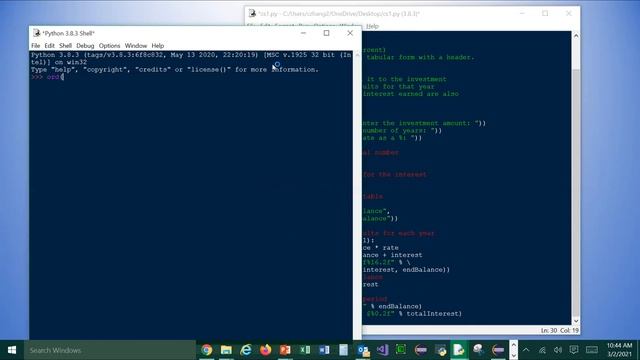
Task: Open the notepad document icon in taskbar
Action: [343, 350]
